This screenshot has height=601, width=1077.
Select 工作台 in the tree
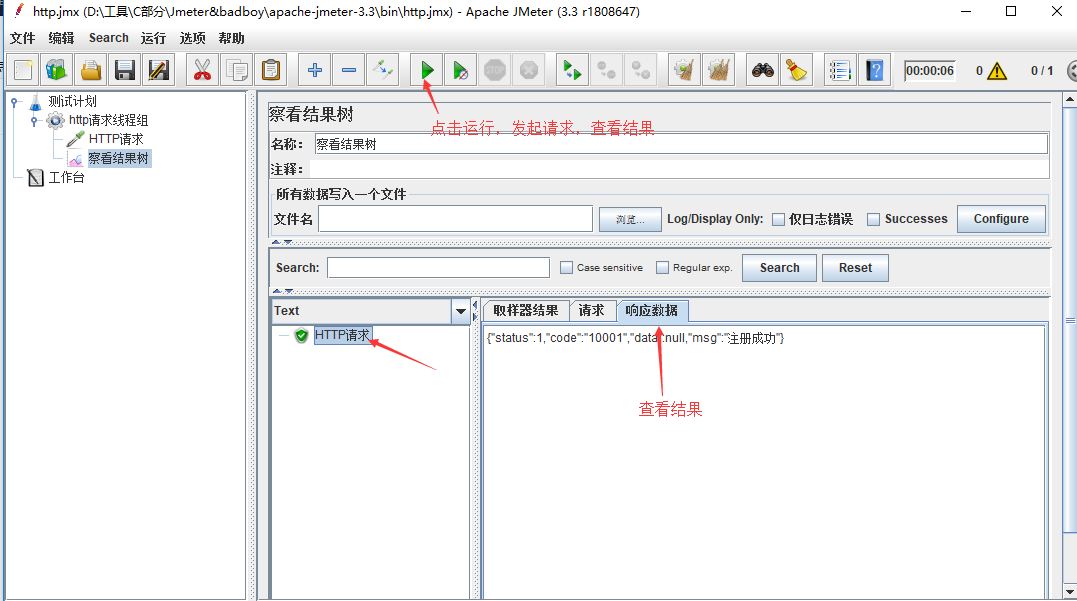click(66, 178)
